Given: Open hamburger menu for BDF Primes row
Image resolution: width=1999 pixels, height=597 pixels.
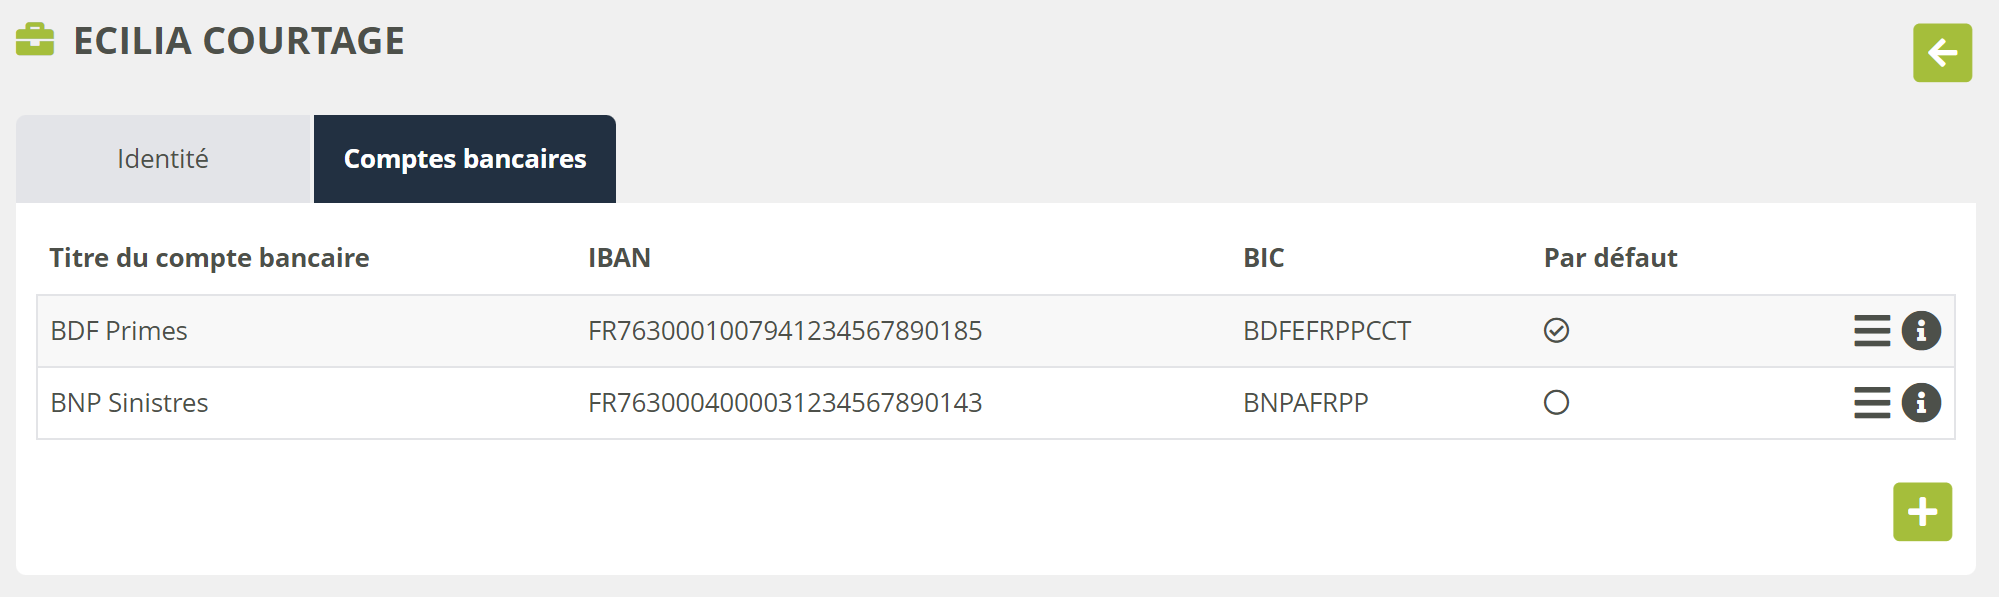Looking at the screenshot, I should pos(1871,331).
